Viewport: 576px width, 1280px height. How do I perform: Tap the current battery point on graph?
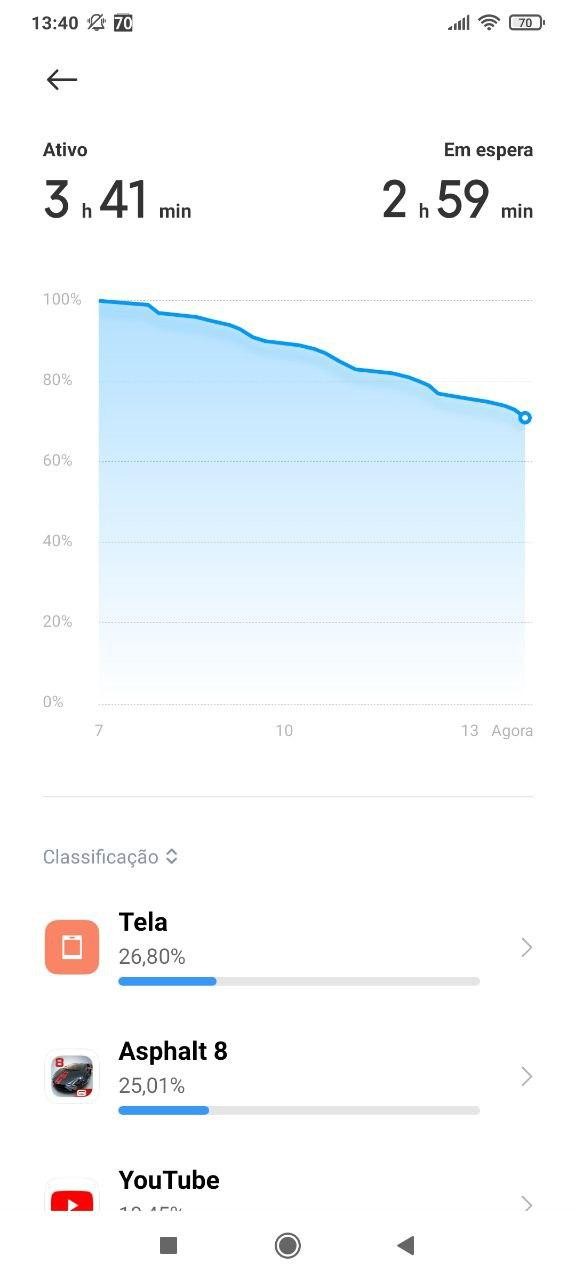(525, 417)
